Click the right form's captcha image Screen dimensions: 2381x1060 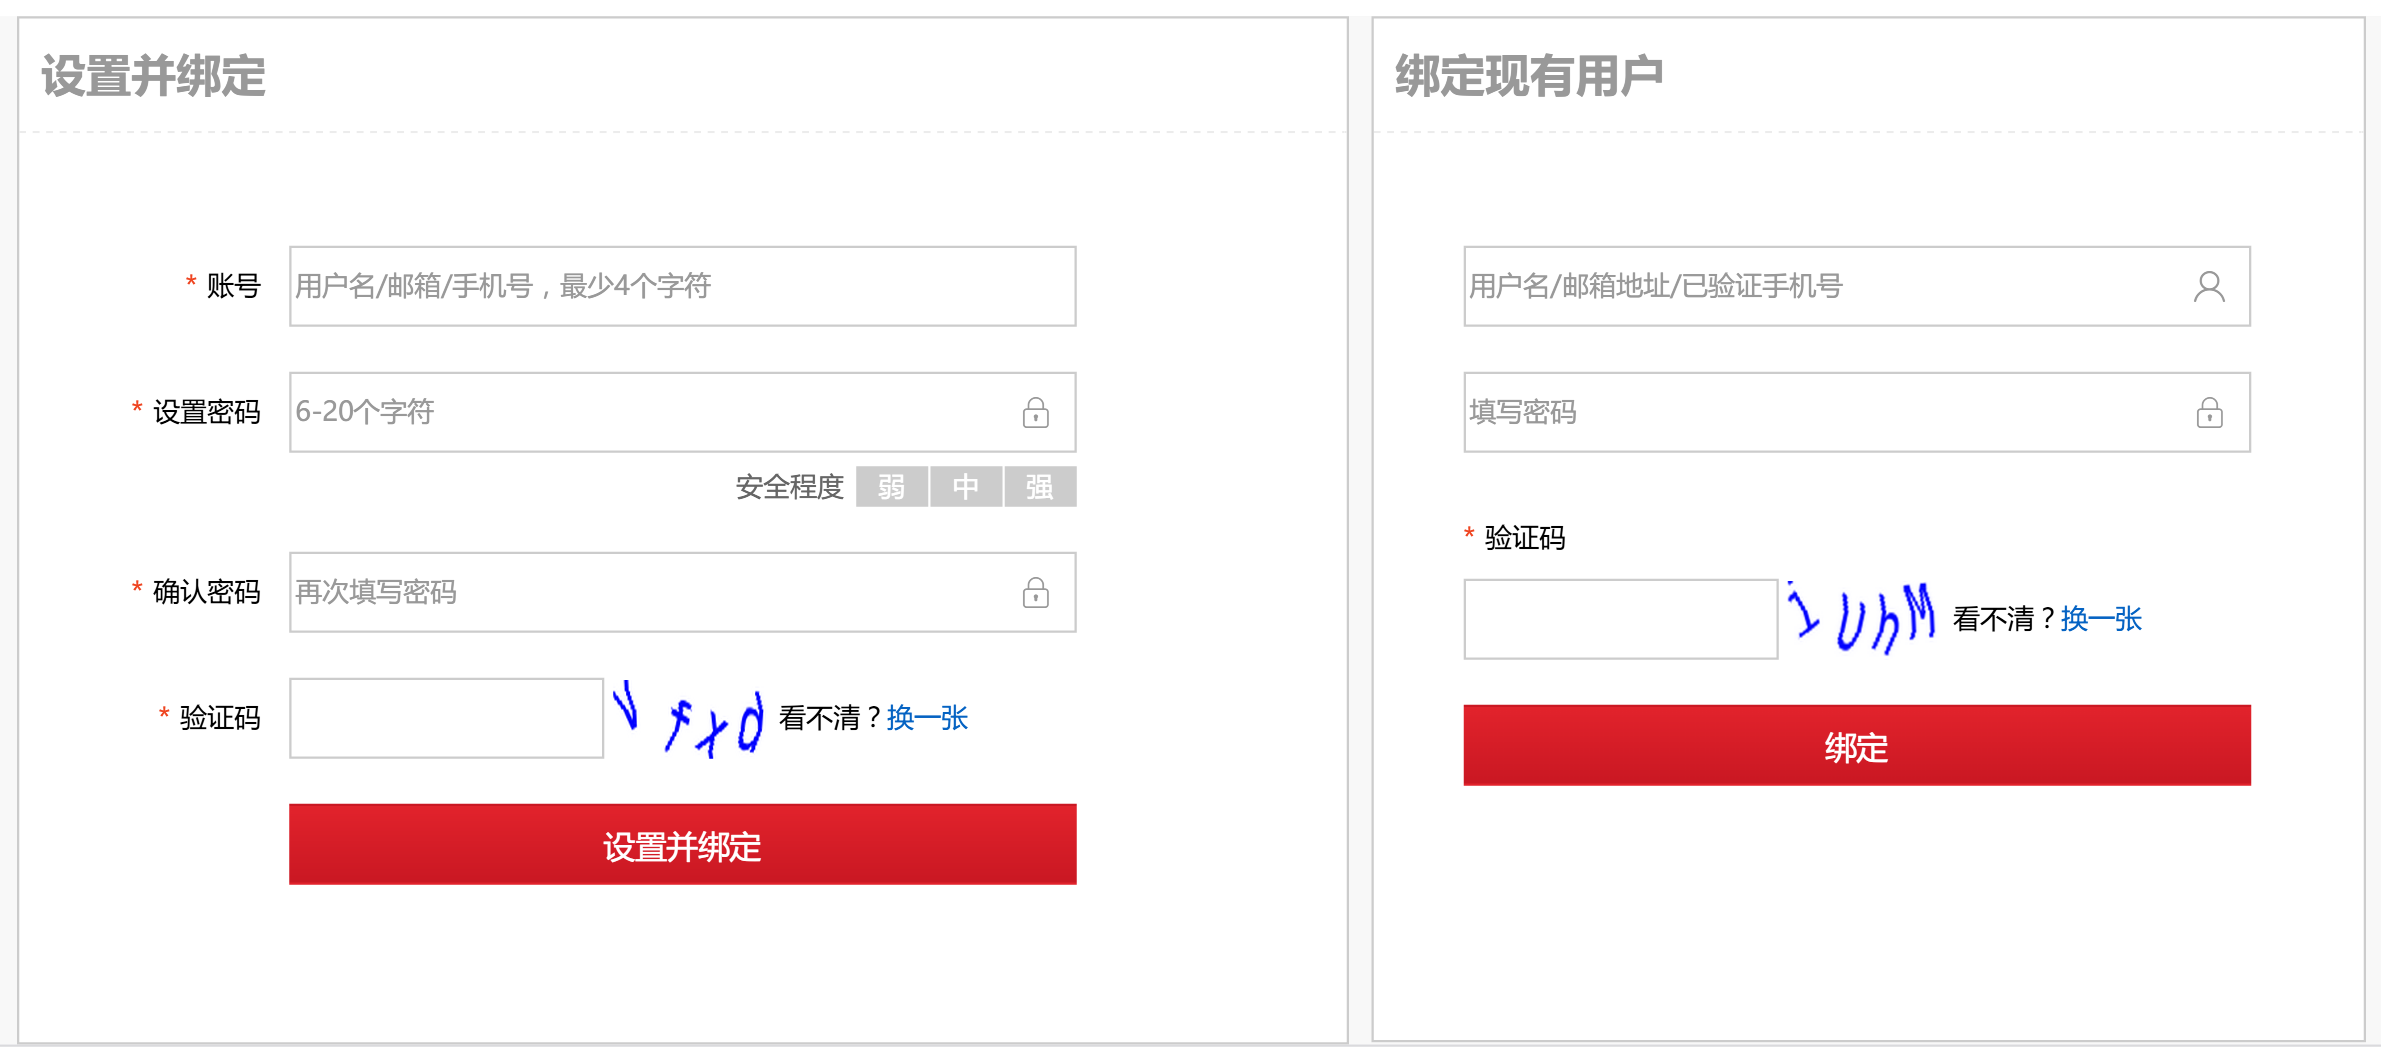click(x=1862, y=619)
